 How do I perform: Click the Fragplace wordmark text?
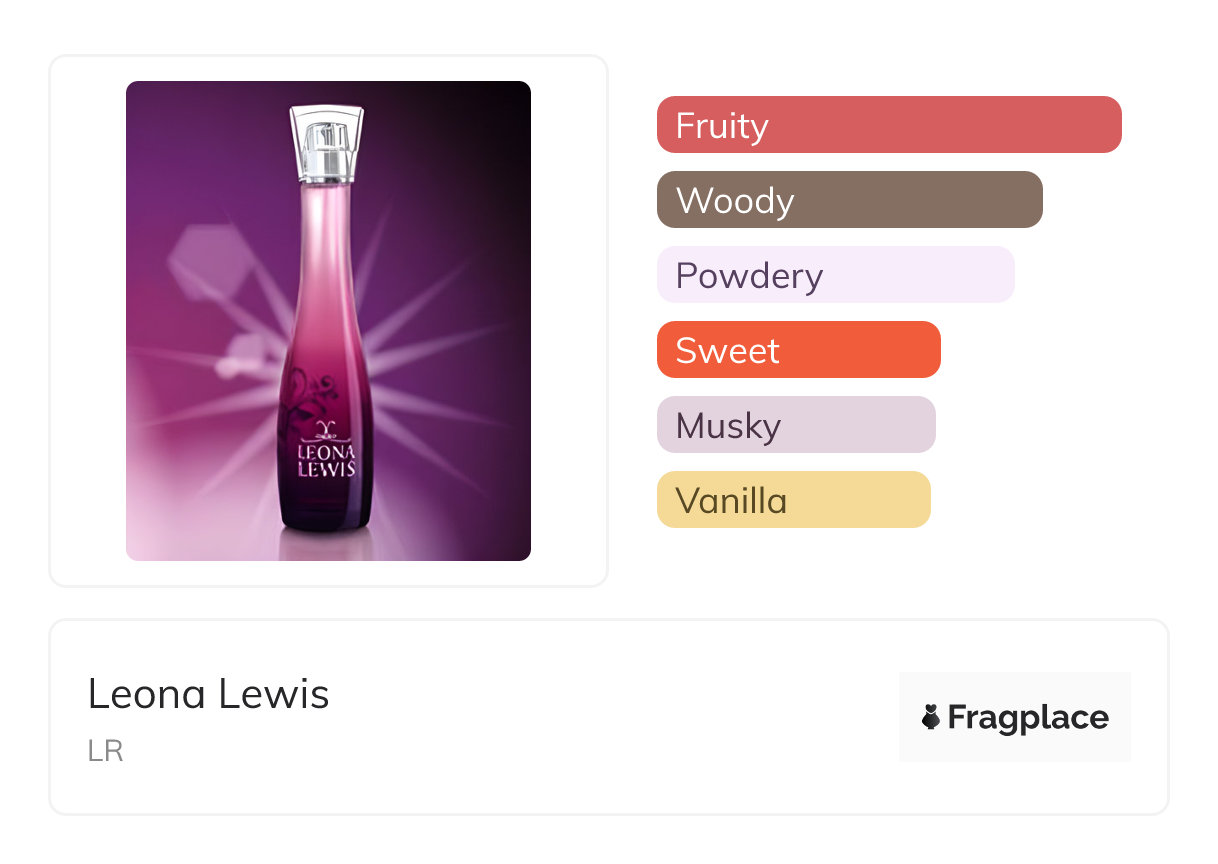point(1028,718)
